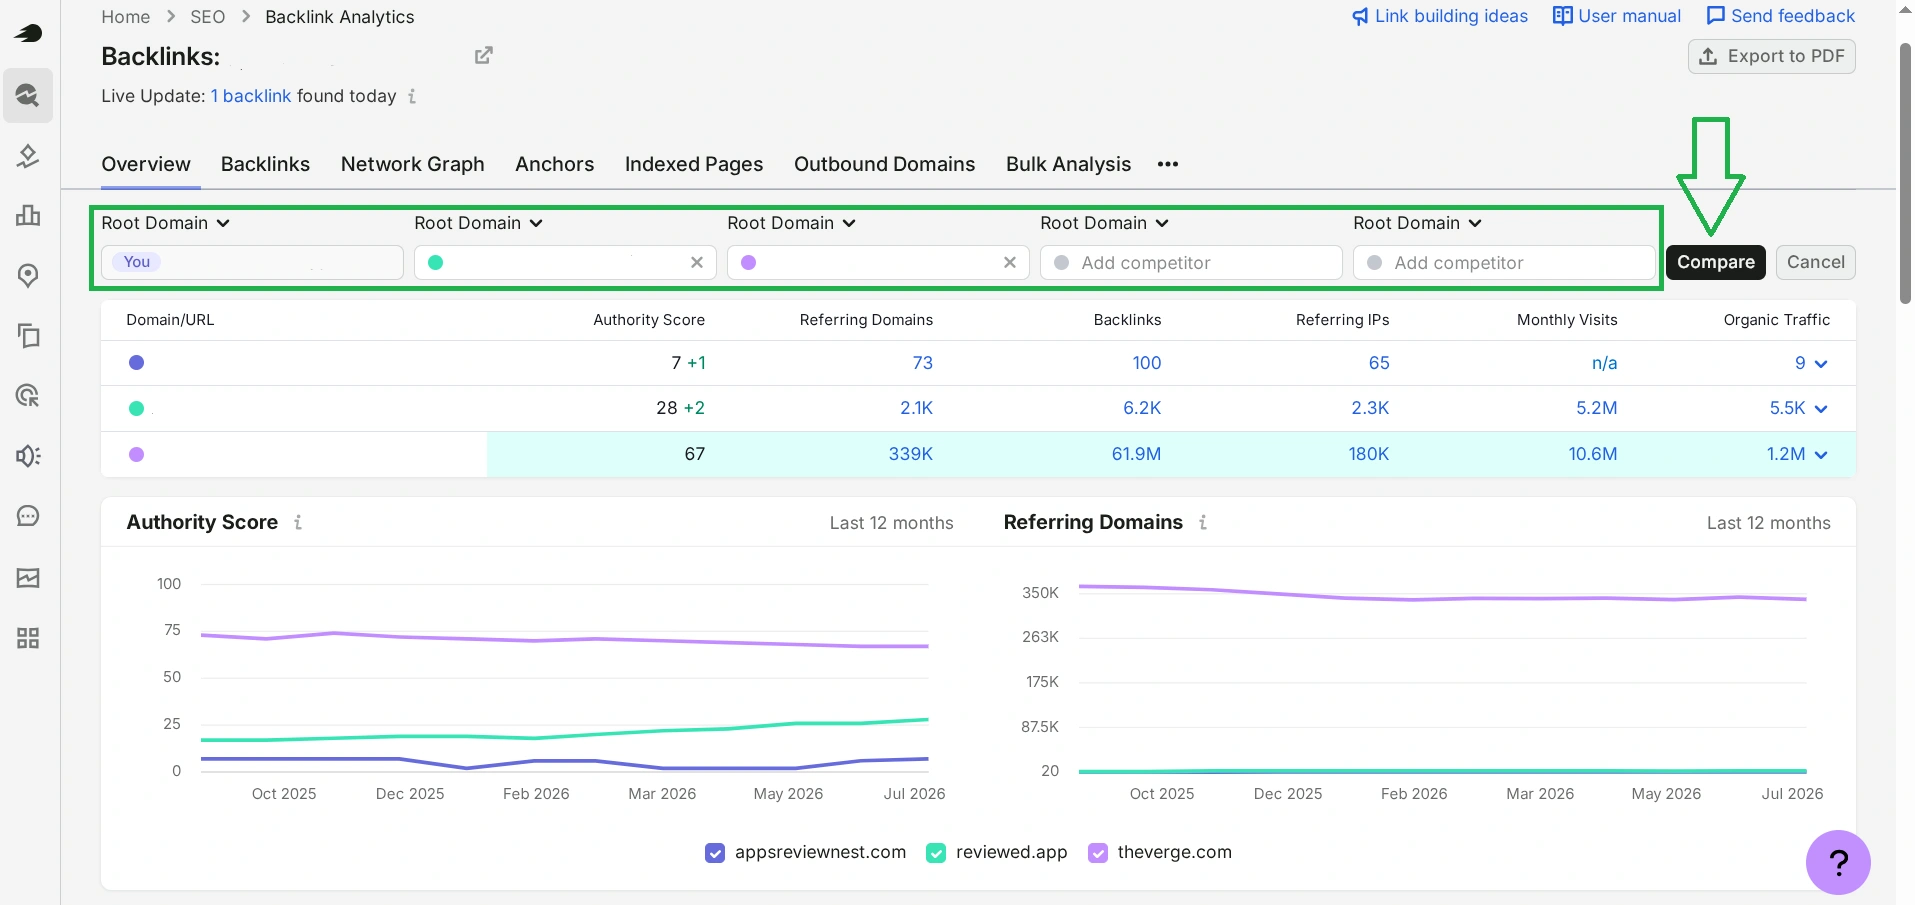
Task: Open the Social chat bubble sidebar icon
Action: [28, 516]
